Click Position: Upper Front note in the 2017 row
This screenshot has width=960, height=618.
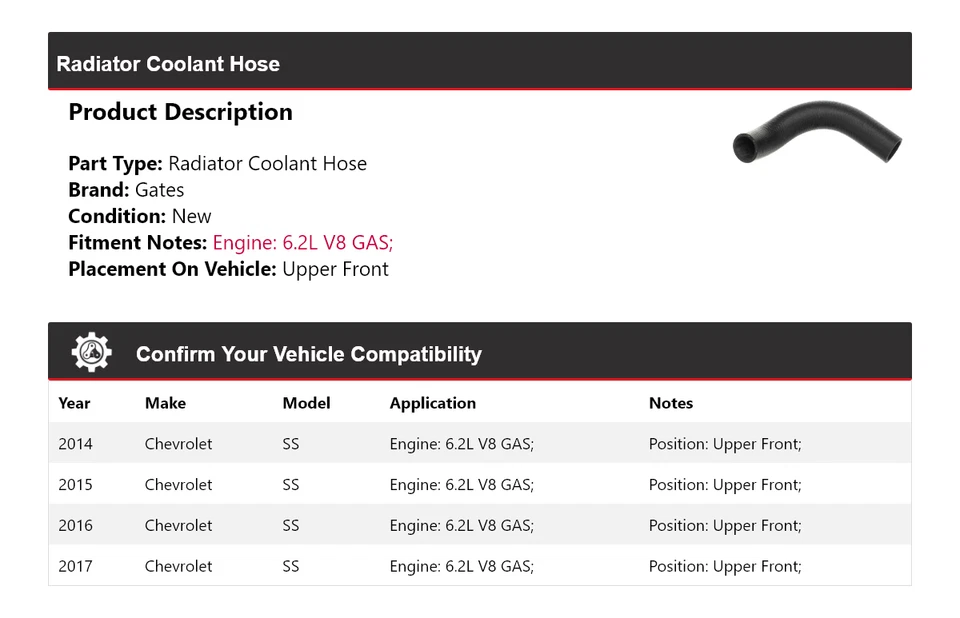tap(724, 567)
